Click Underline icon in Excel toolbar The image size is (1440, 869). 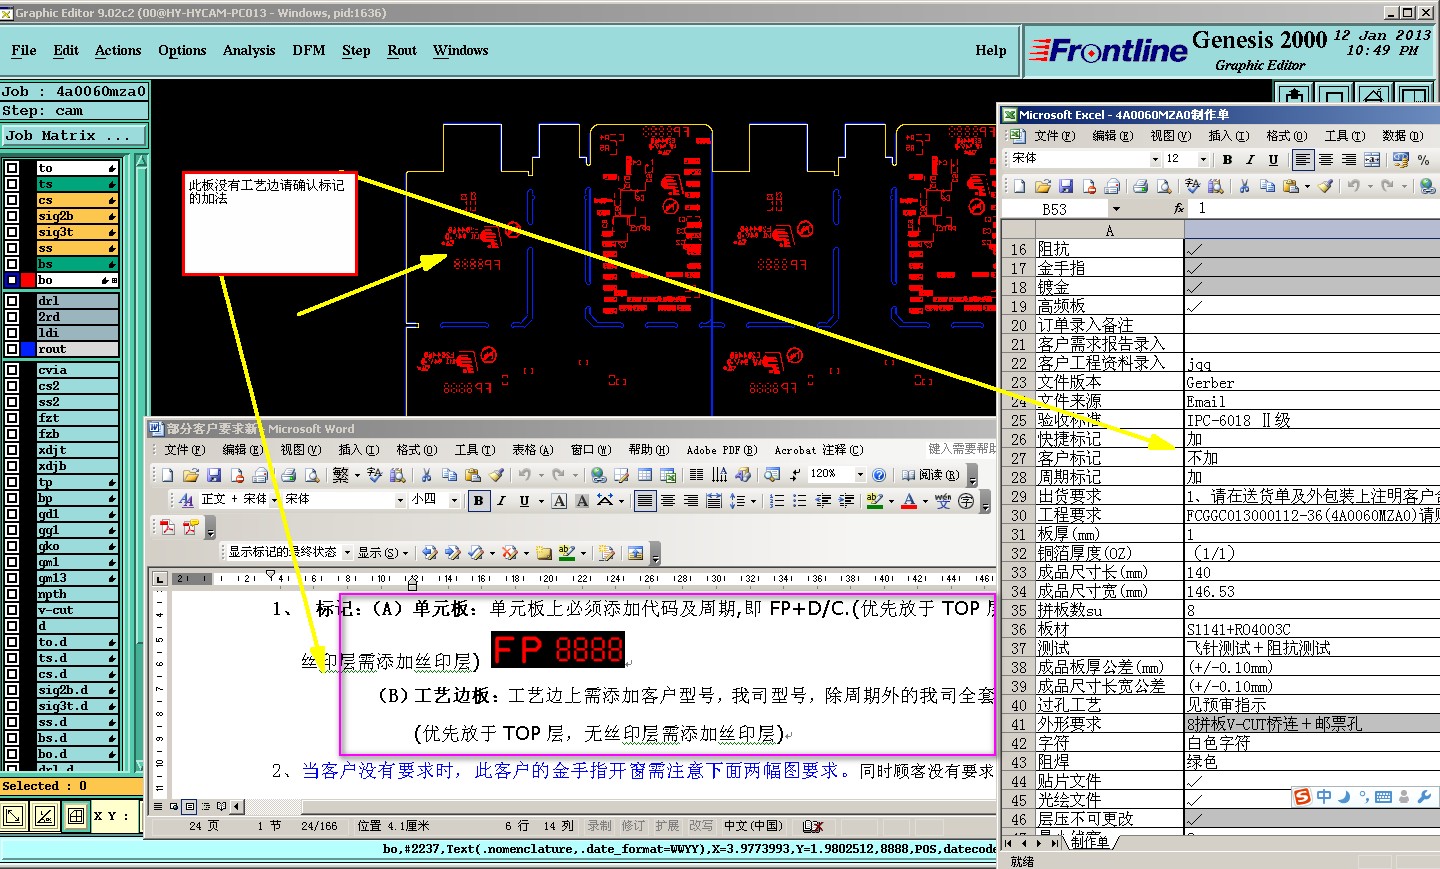tap(1273, 160)
